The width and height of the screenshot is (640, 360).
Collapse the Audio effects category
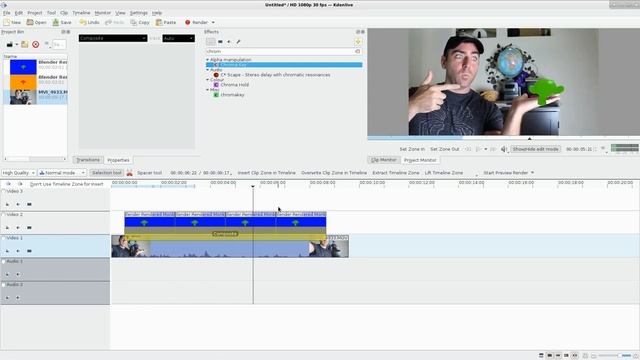pyautogui.click(x=208, y=70)
